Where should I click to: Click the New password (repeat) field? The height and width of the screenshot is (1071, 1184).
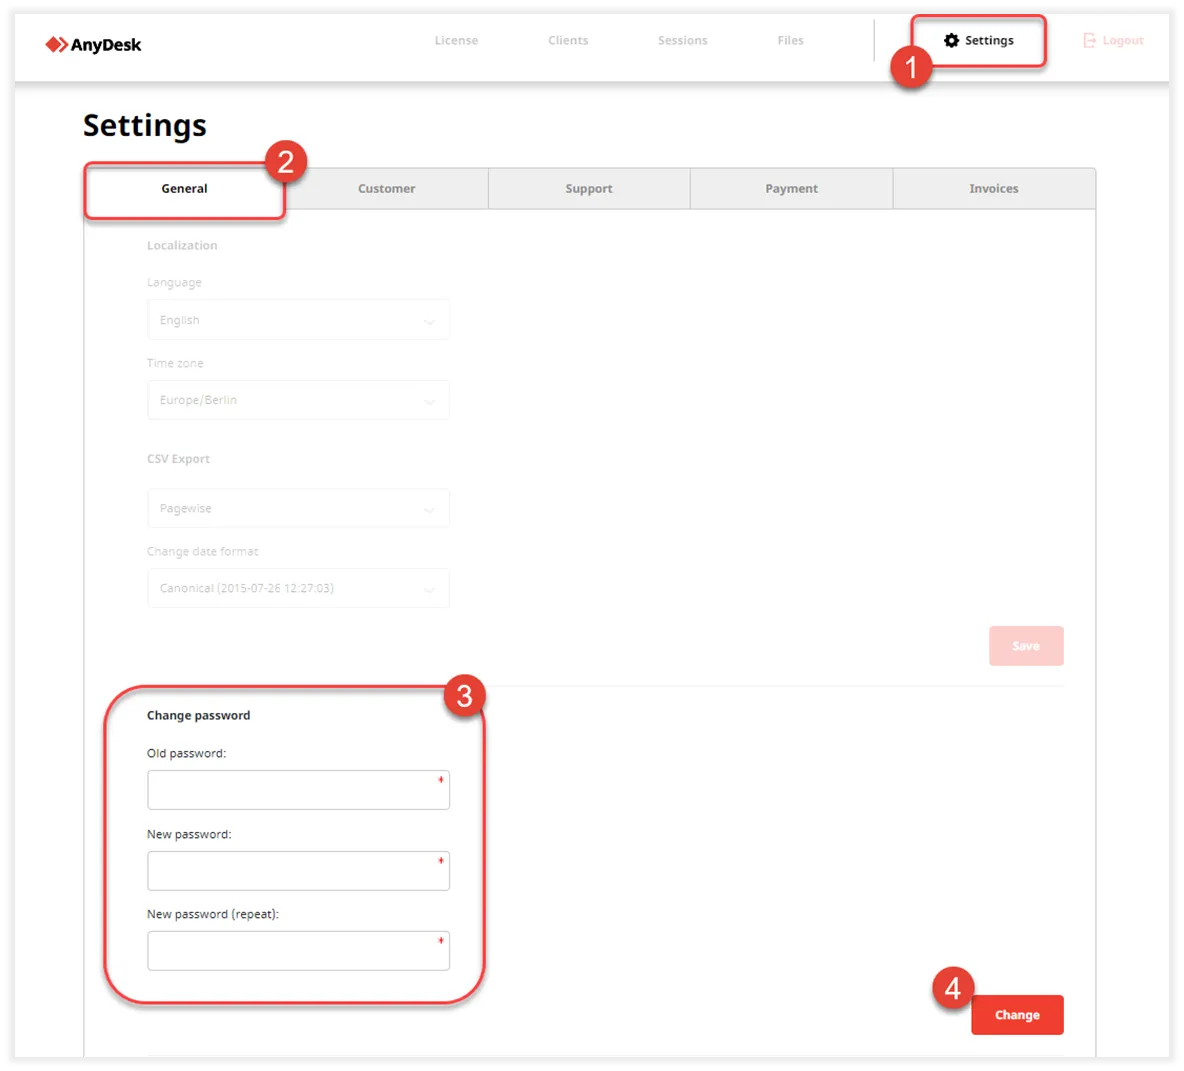[298, 951]
